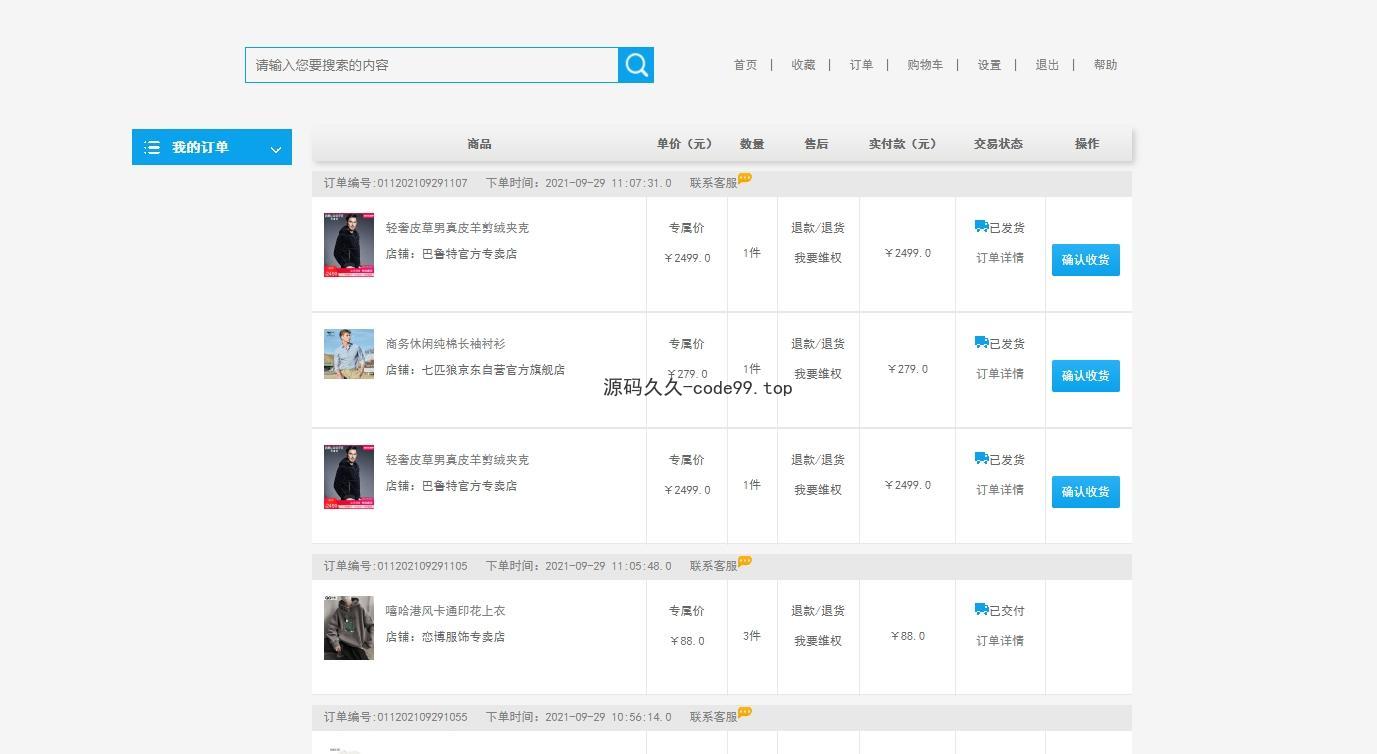Click truck icon next to 已交付 status
This screenshot has width=1377, height=754.
(x=981, y=609)
